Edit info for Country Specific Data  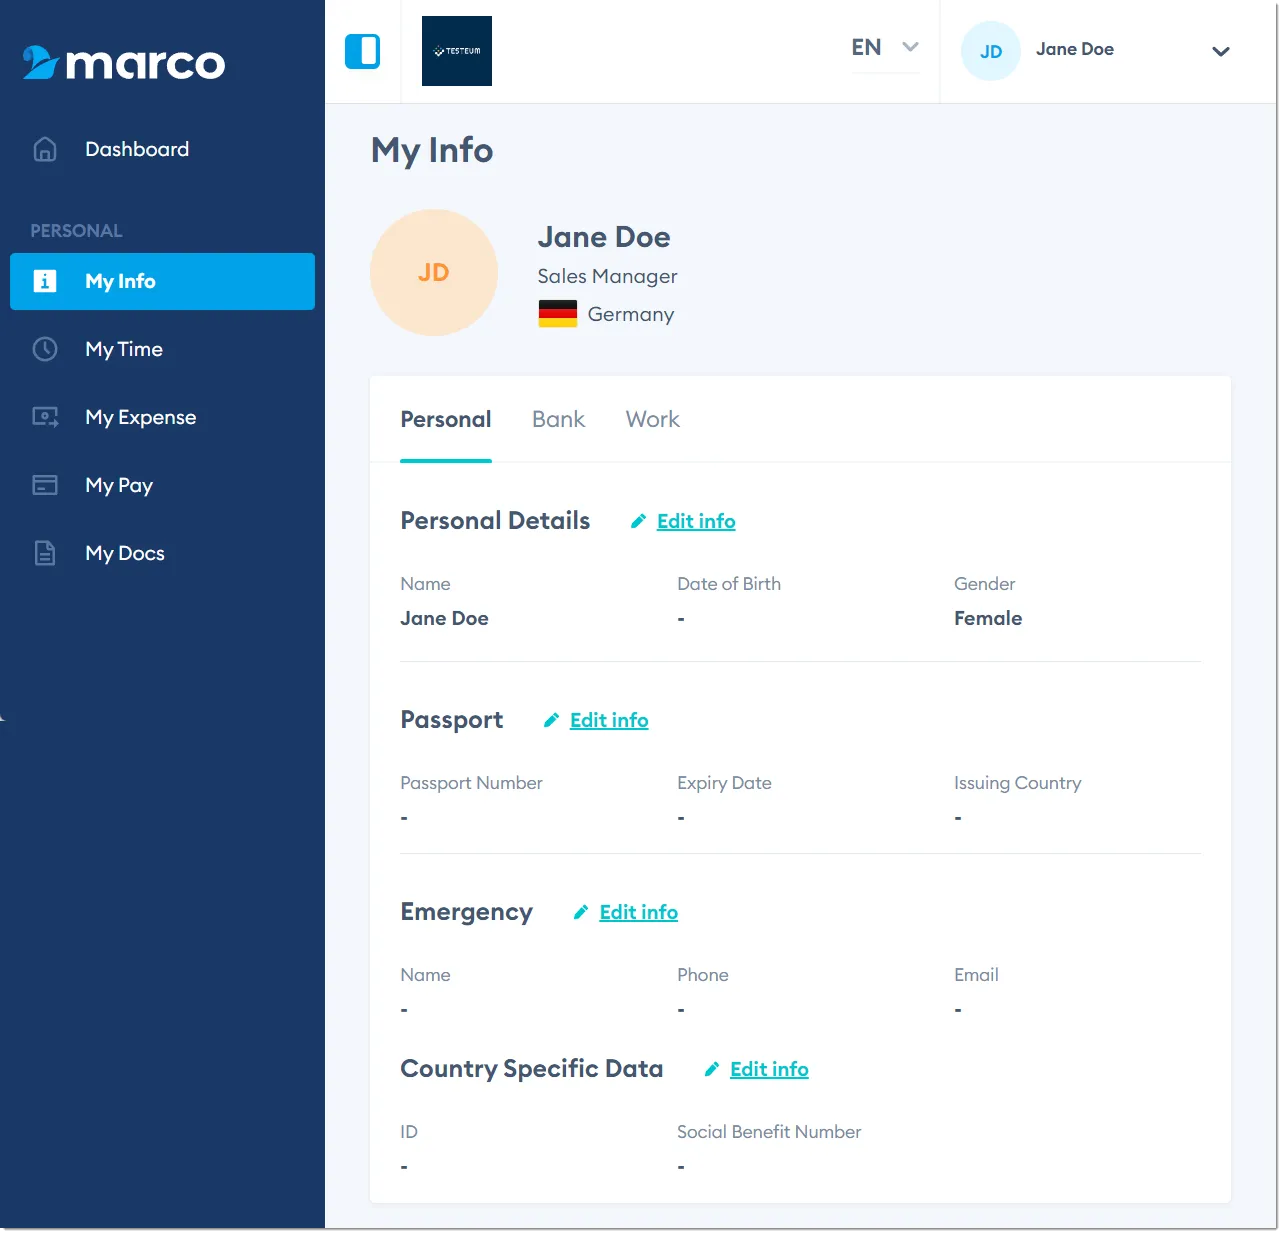pyautogui.click(x=770, y=1069)
